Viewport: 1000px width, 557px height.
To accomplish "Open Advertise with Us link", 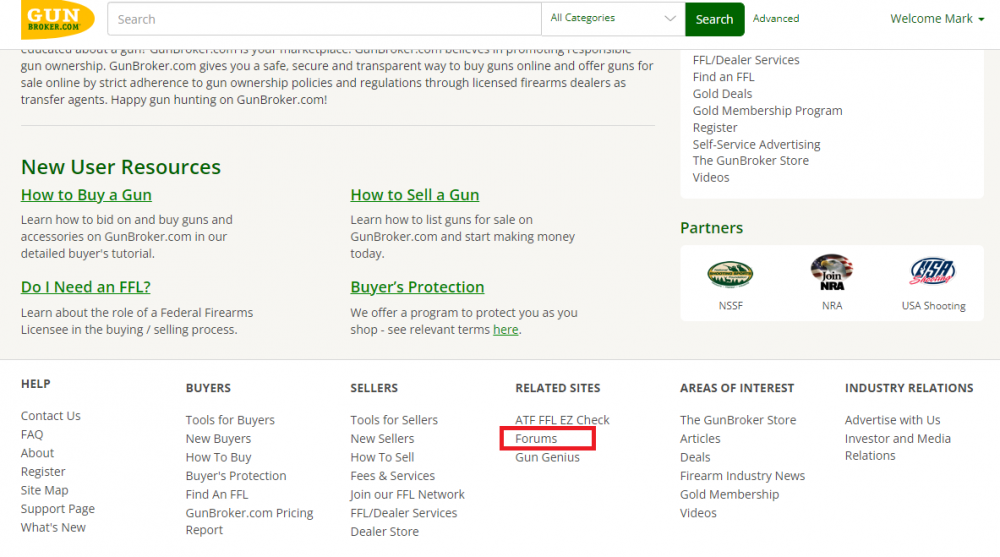I will coord(892,420).
